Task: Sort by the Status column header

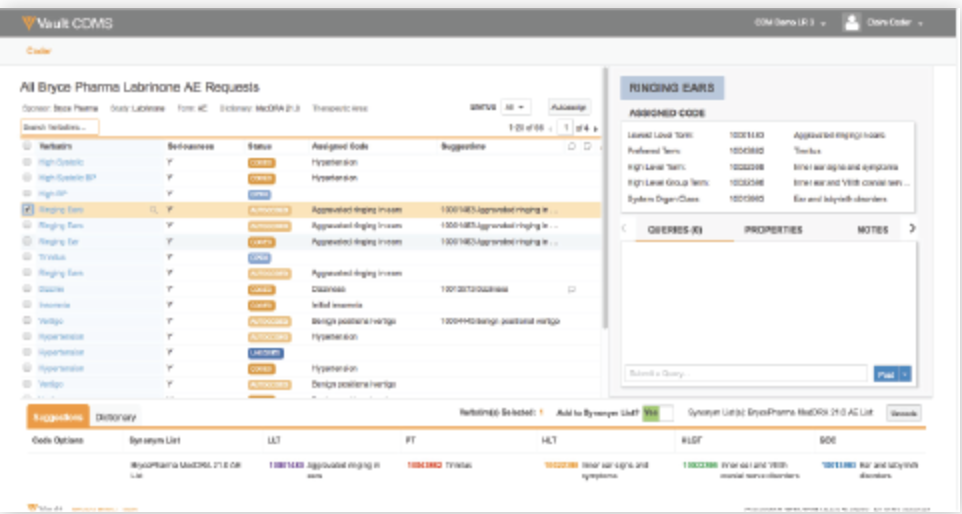Action: 260,147
